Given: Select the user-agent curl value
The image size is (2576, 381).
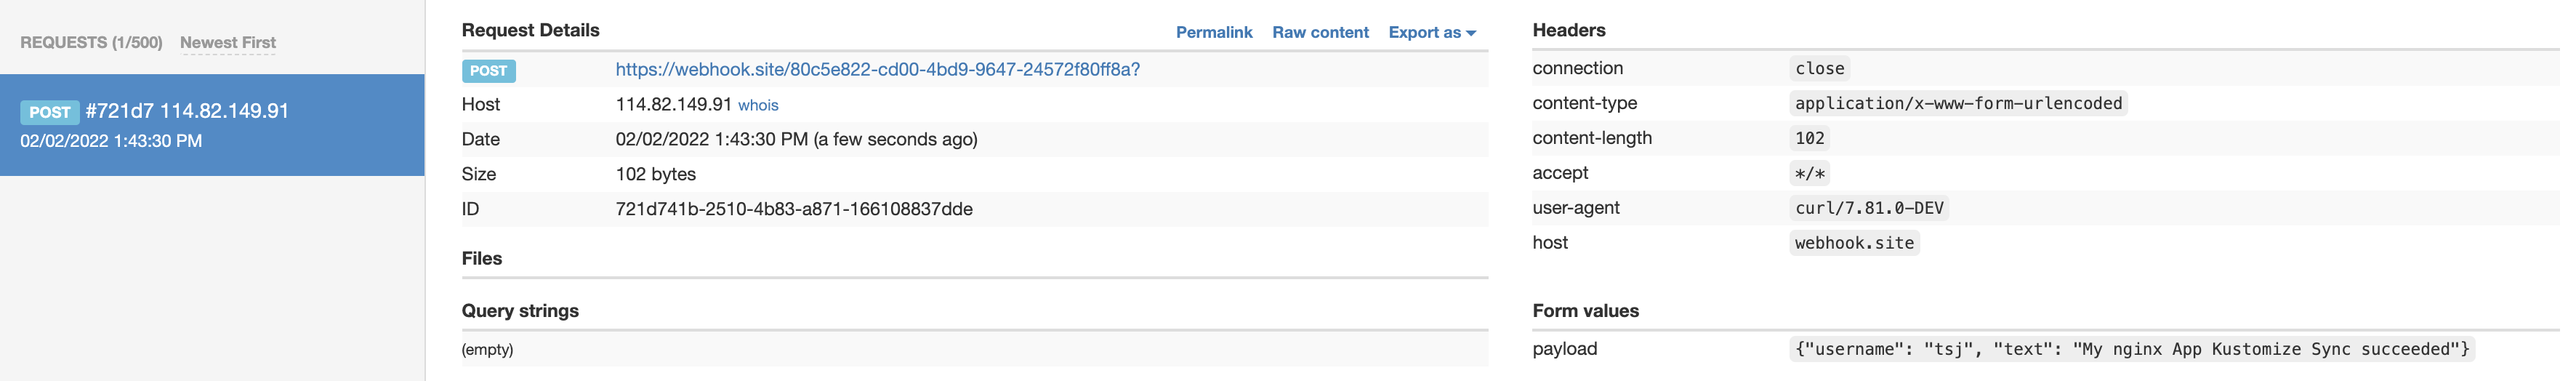Looking at the screenshot, I should pyautogui.click(x=1869, y=208).
